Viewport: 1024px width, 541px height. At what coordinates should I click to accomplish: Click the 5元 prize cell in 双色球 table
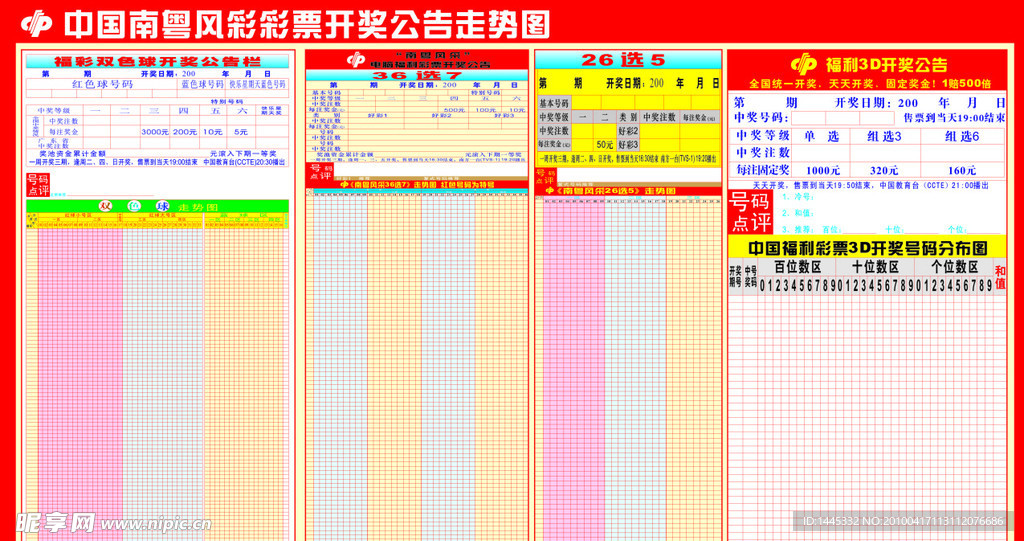pyautogui.click(x=241, y=132)
